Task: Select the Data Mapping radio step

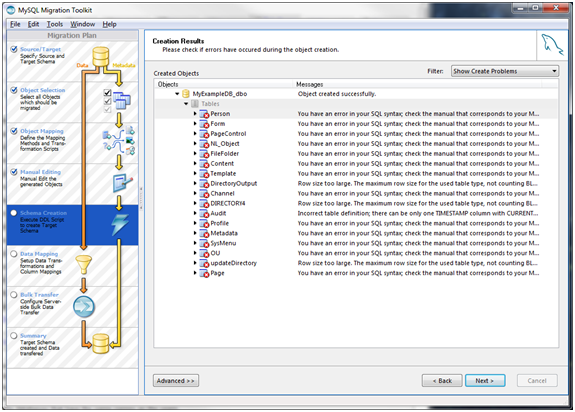Action: coord(14,254)
